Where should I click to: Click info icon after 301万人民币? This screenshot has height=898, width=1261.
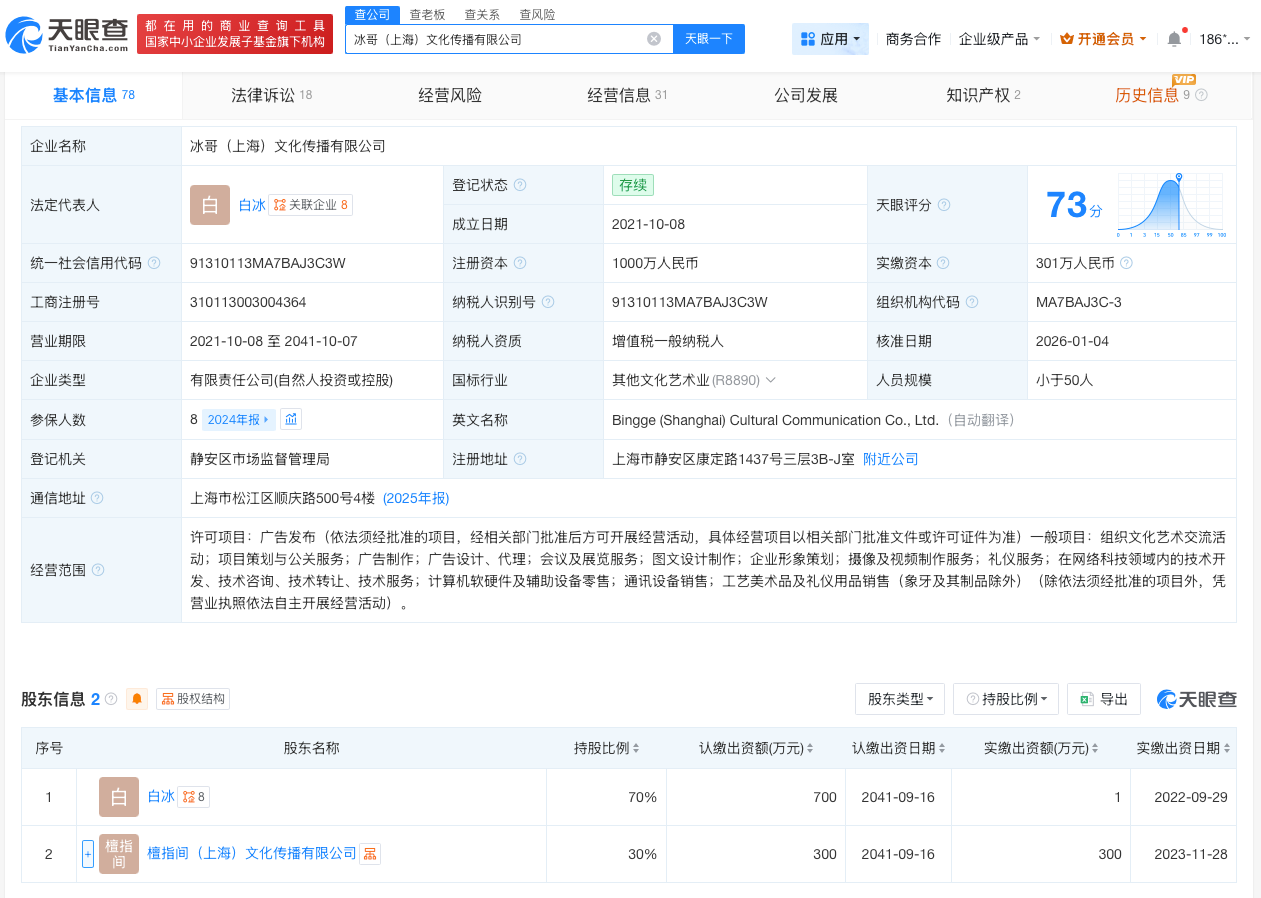(x=1126, y=263)
